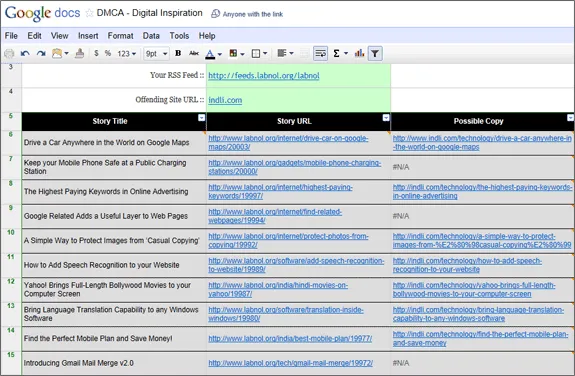Click the merge cells icon
The image size is (575, 376).
(304, 54)
